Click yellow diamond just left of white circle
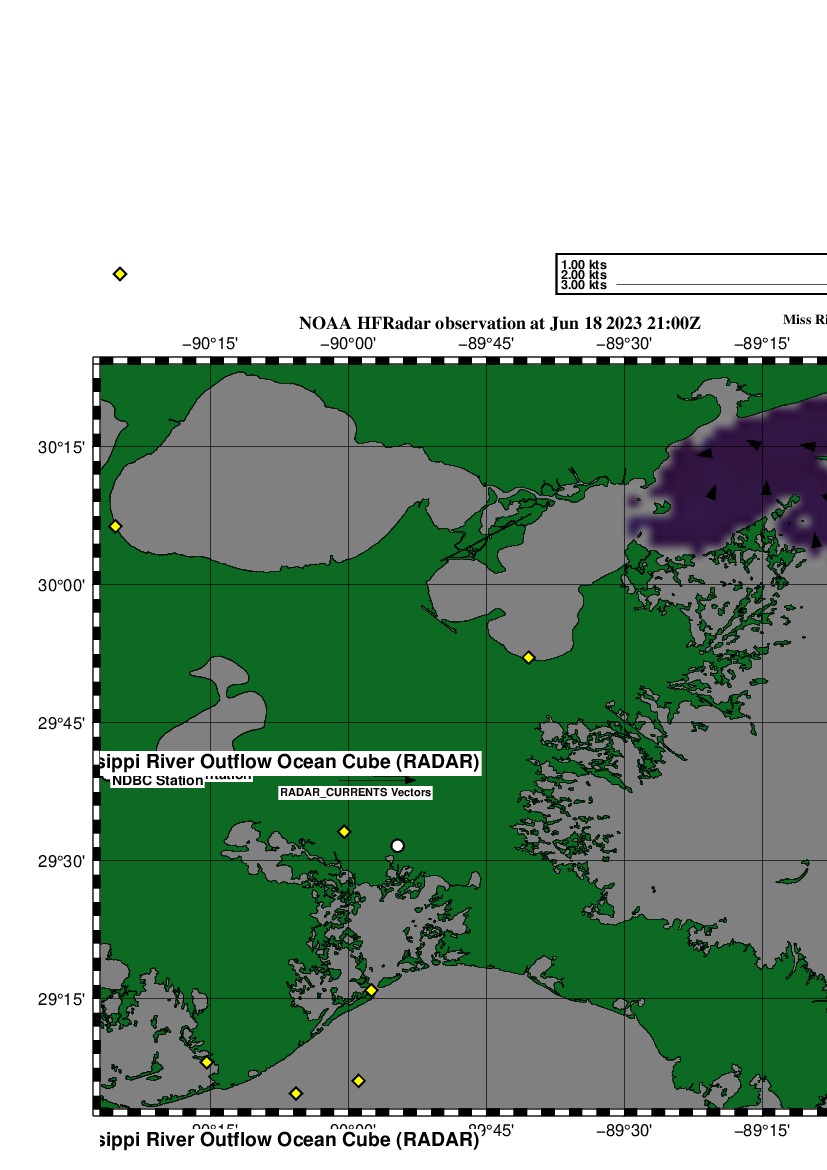Screen dimensions: 827x1170 click(344, 832)
